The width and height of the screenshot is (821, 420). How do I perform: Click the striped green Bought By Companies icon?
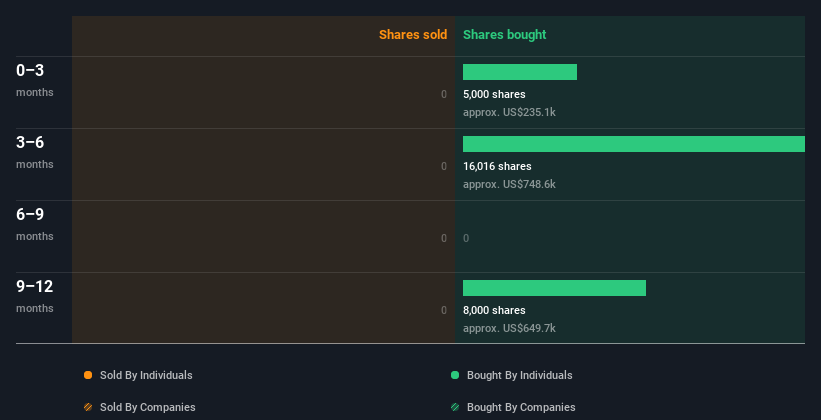coord(455,407)
